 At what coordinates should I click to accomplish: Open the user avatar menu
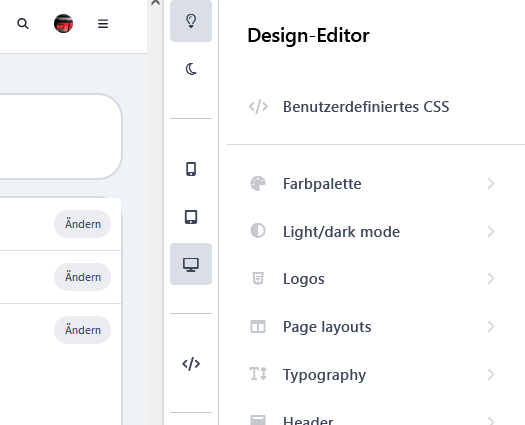coord(63,23)
